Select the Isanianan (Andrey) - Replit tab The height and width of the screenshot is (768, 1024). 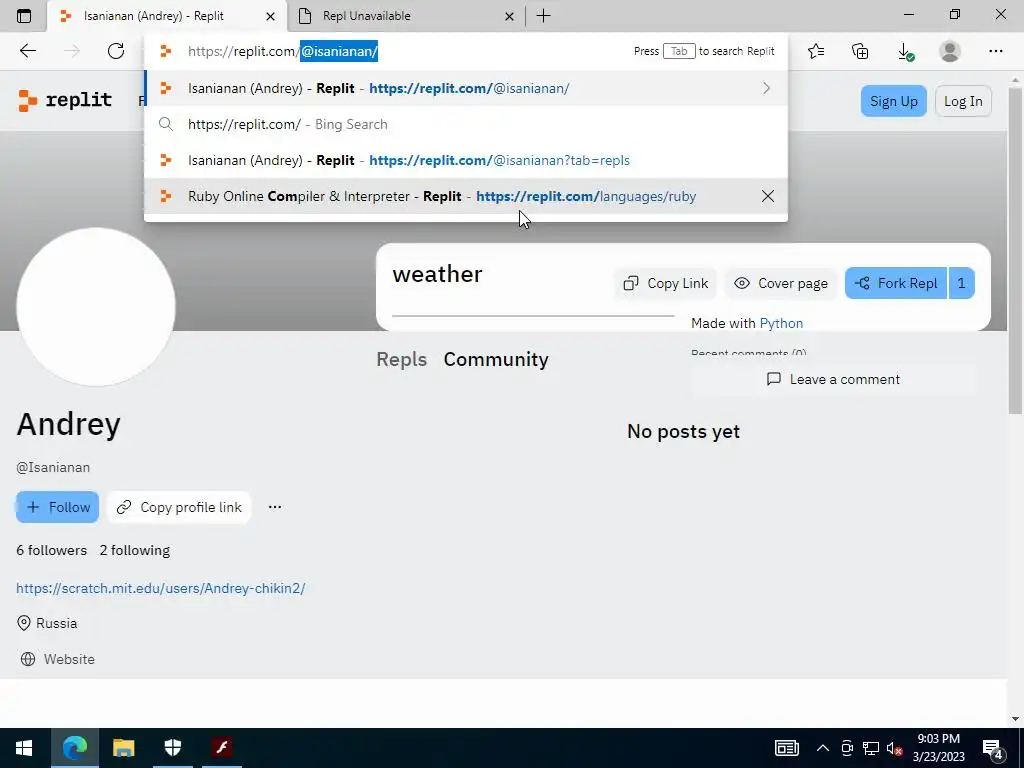(x=167, y=16)
